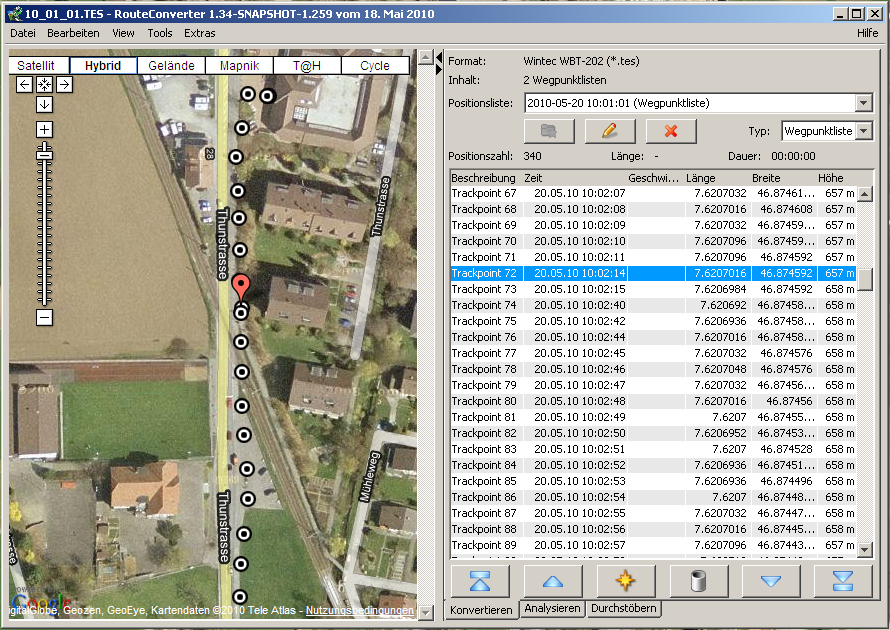Click the move-to-bottom positions button
Viewport: 890px width, 630px height.
click(x=842, y=581)
